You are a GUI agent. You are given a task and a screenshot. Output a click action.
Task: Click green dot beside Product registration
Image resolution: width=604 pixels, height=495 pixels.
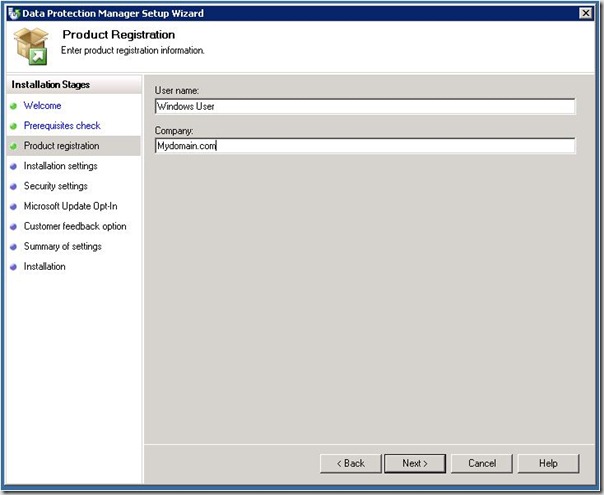pyautogui.click(x=13, y=146)
